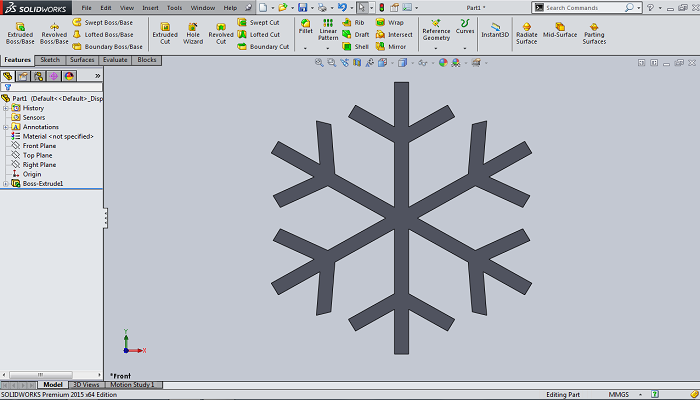
Task: Switch to the Surfaces tab
Action: pos(82,60)
